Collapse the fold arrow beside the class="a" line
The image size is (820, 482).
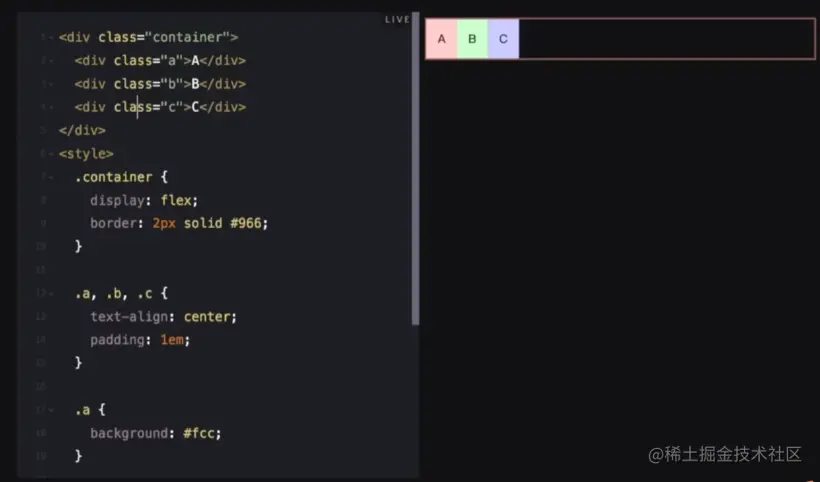click(51, 61)
